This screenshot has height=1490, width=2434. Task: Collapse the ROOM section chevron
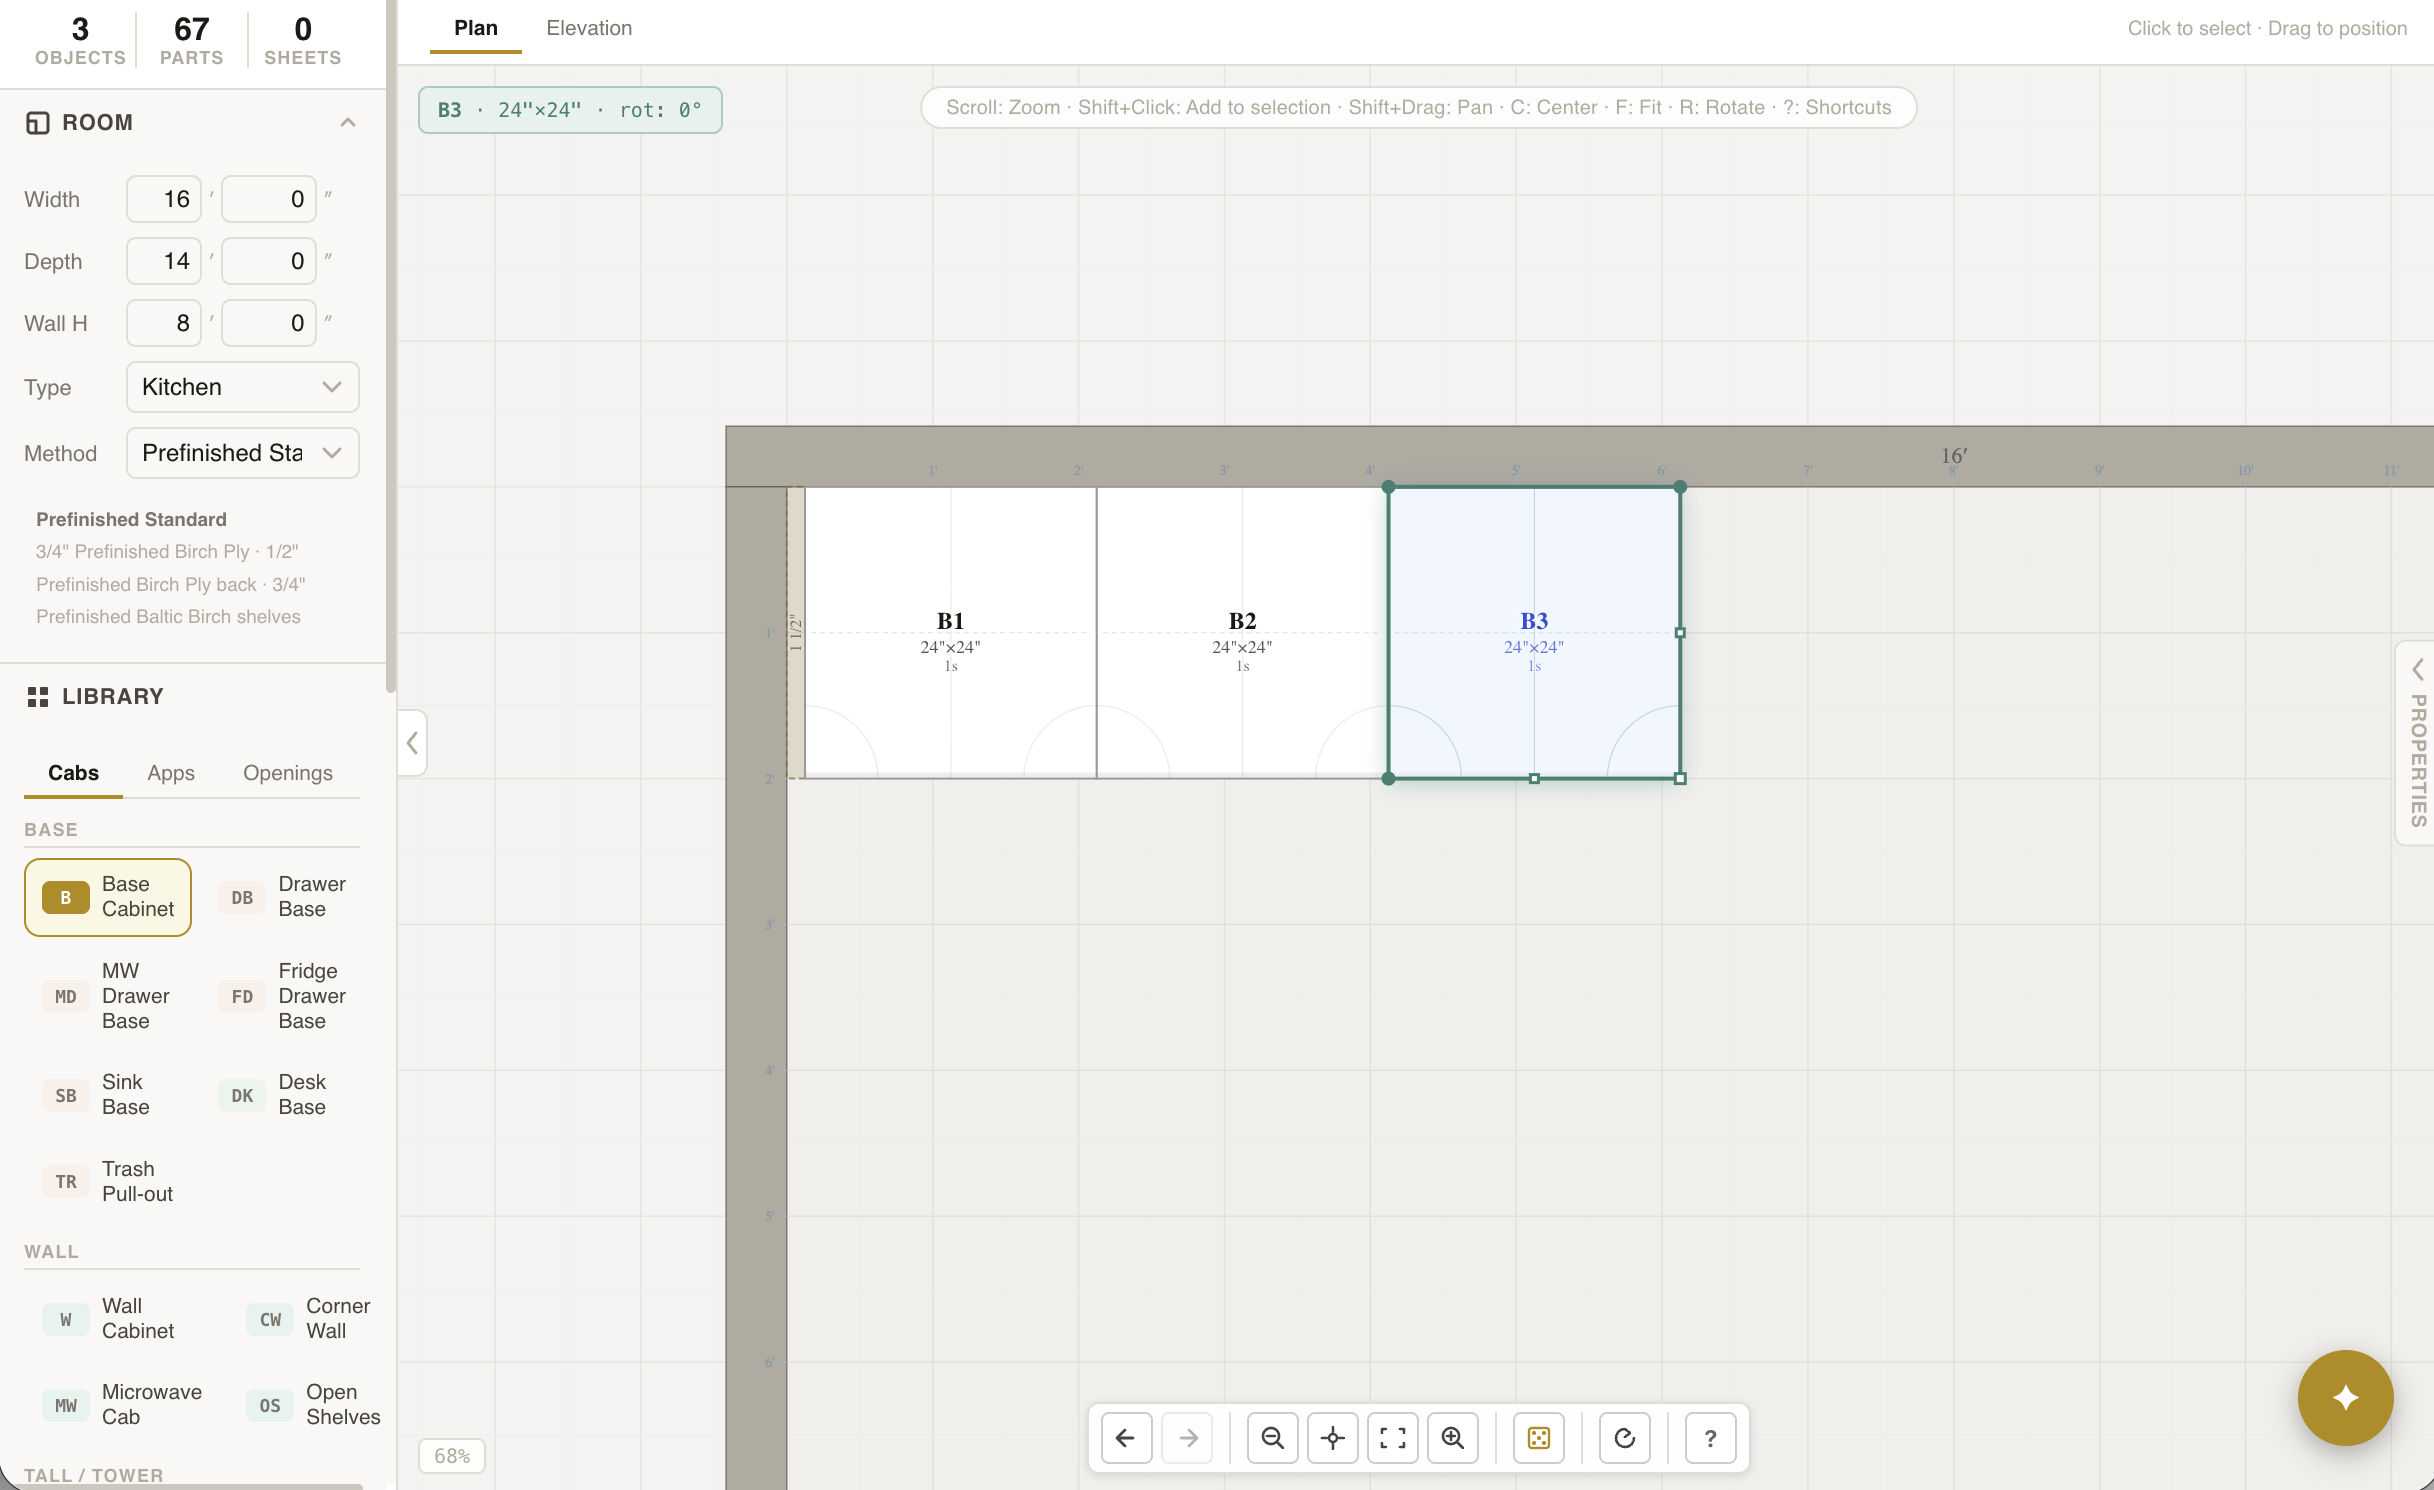tap(348, 121)
